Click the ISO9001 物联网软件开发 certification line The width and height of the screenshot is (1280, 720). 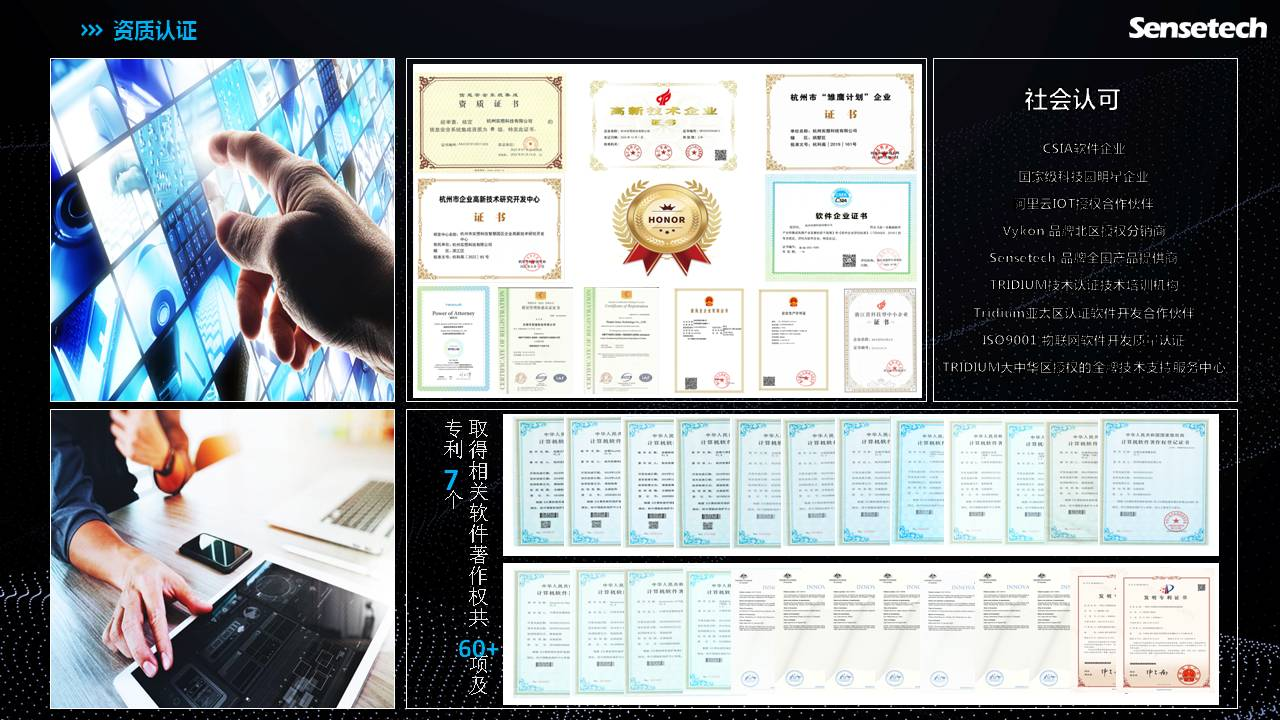[x=1084, y=340]
